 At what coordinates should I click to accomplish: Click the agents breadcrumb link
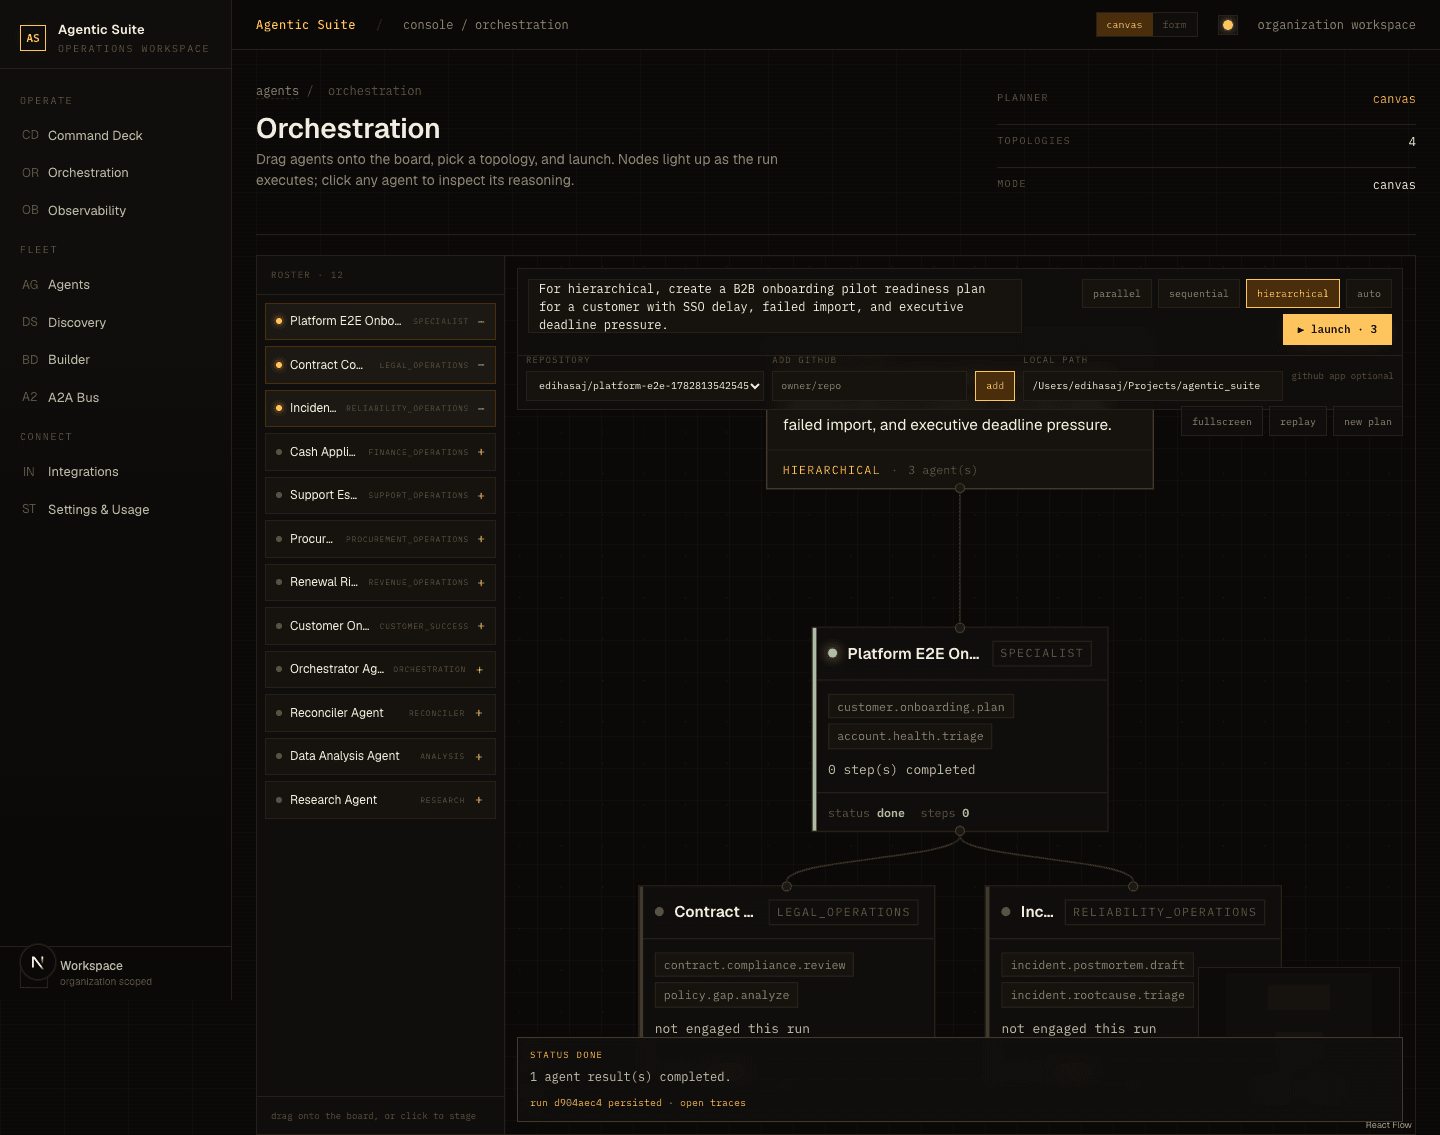click(277, 91)
